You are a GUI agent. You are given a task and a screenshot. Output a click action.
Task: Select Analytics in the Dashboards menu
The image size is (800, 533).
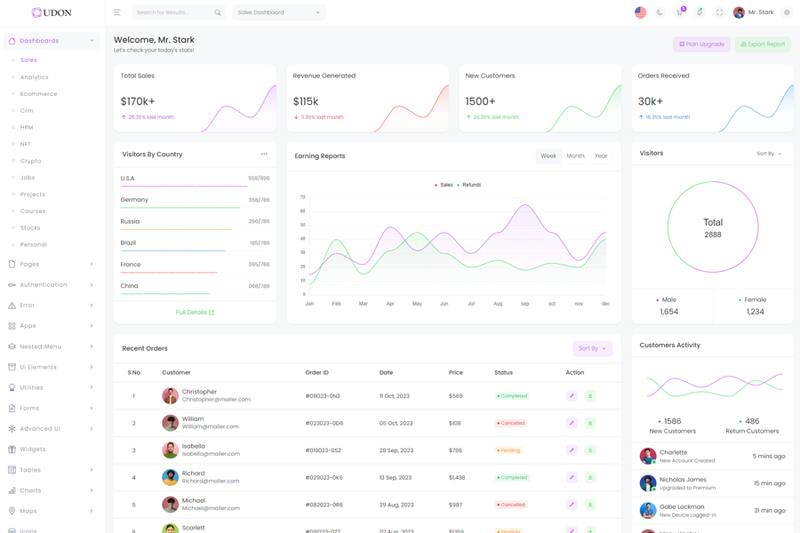click(34, 77)
